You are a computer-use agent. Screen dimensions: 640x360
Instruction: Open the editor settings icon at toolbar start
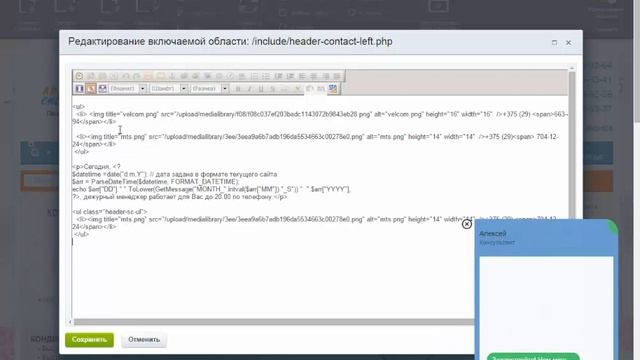[79, 76]
